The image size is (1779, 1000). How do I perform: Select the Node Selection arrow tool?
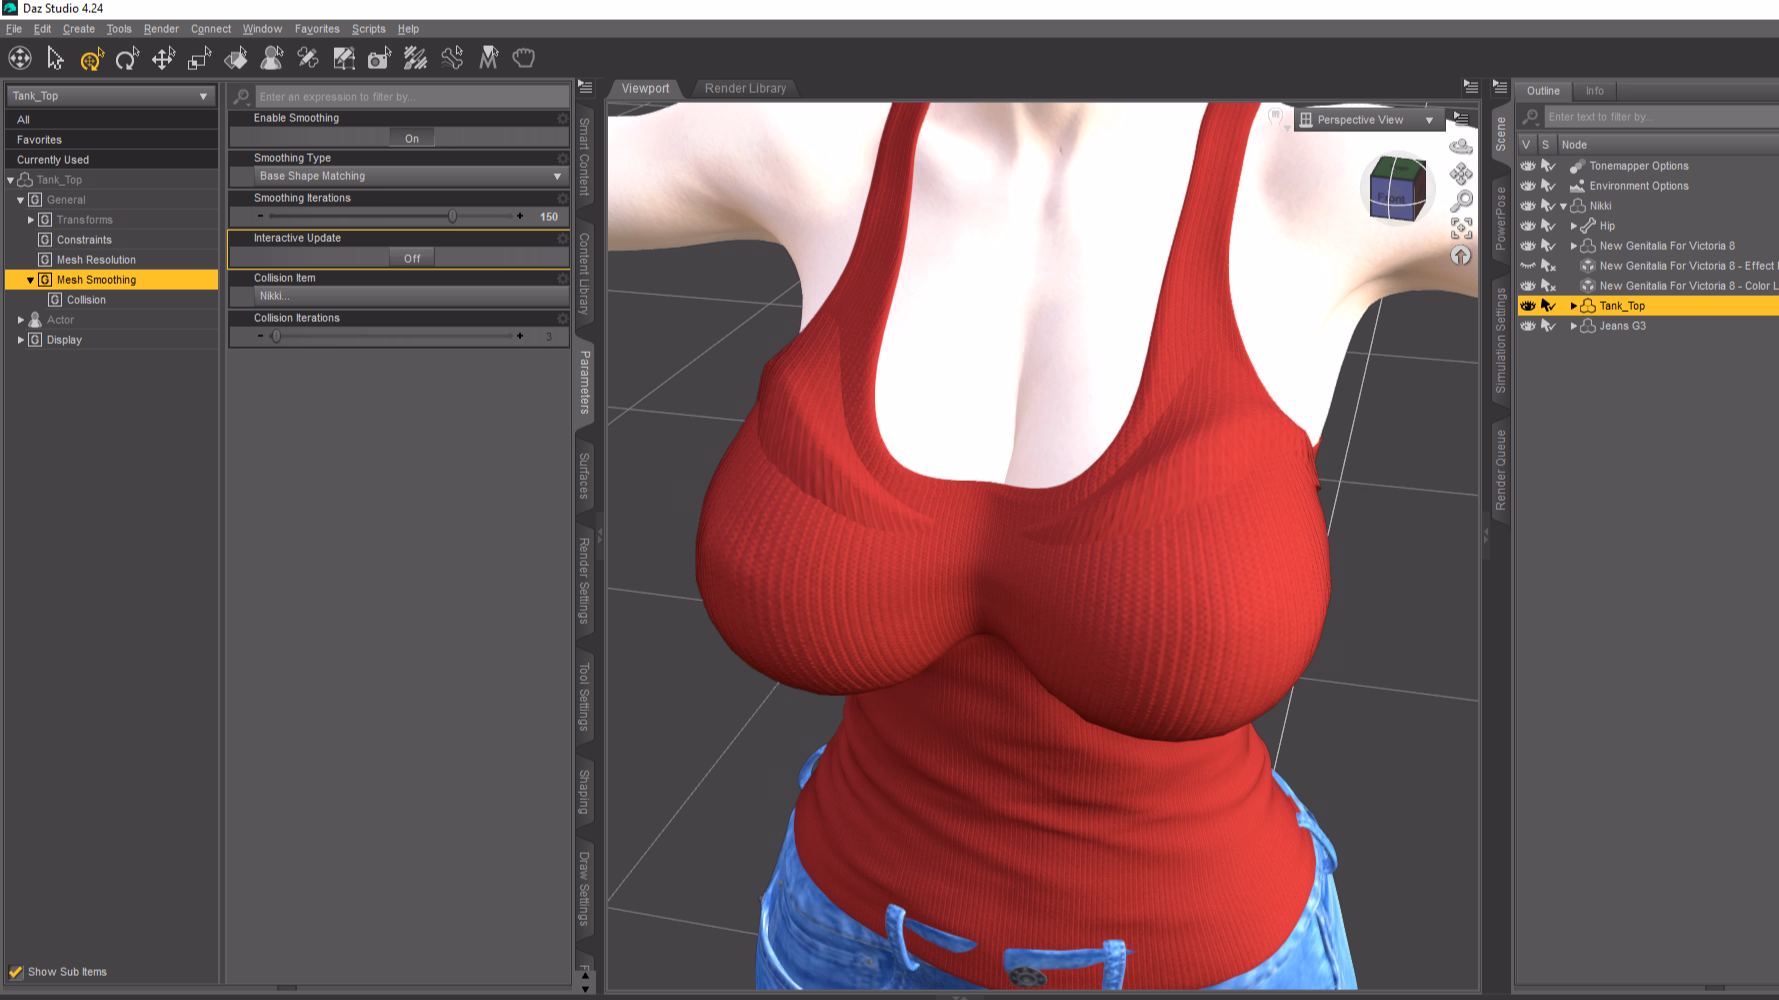pyautogui.click(x=55, y=59)
